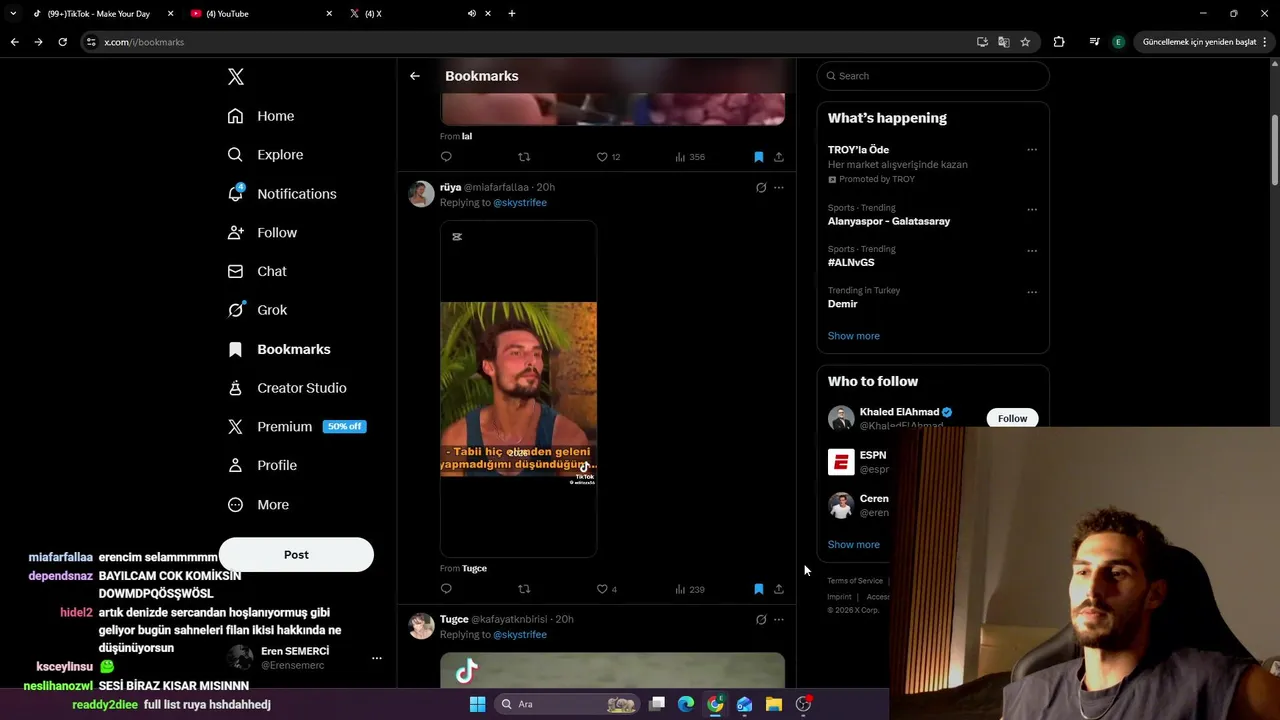Open more options on rüya's post
1280x720 pixels.
click(x=779, y=187)
